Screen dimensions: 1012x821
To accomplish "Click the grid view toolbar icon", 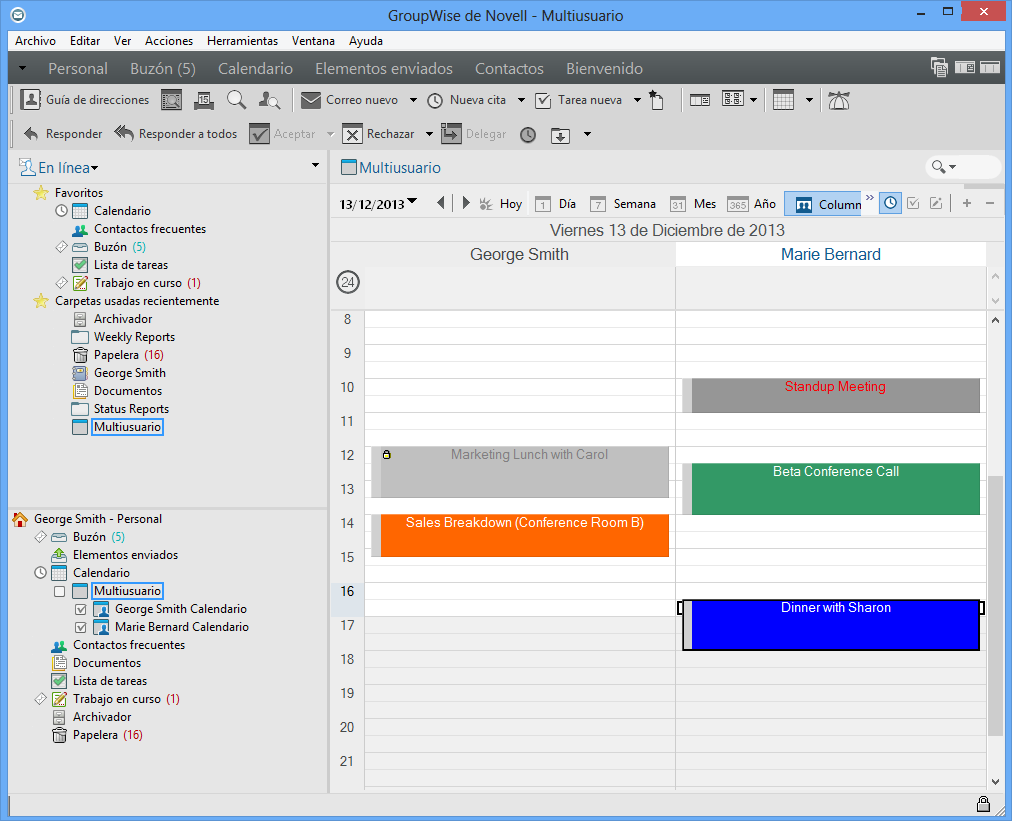I will (x=733, y=99).
